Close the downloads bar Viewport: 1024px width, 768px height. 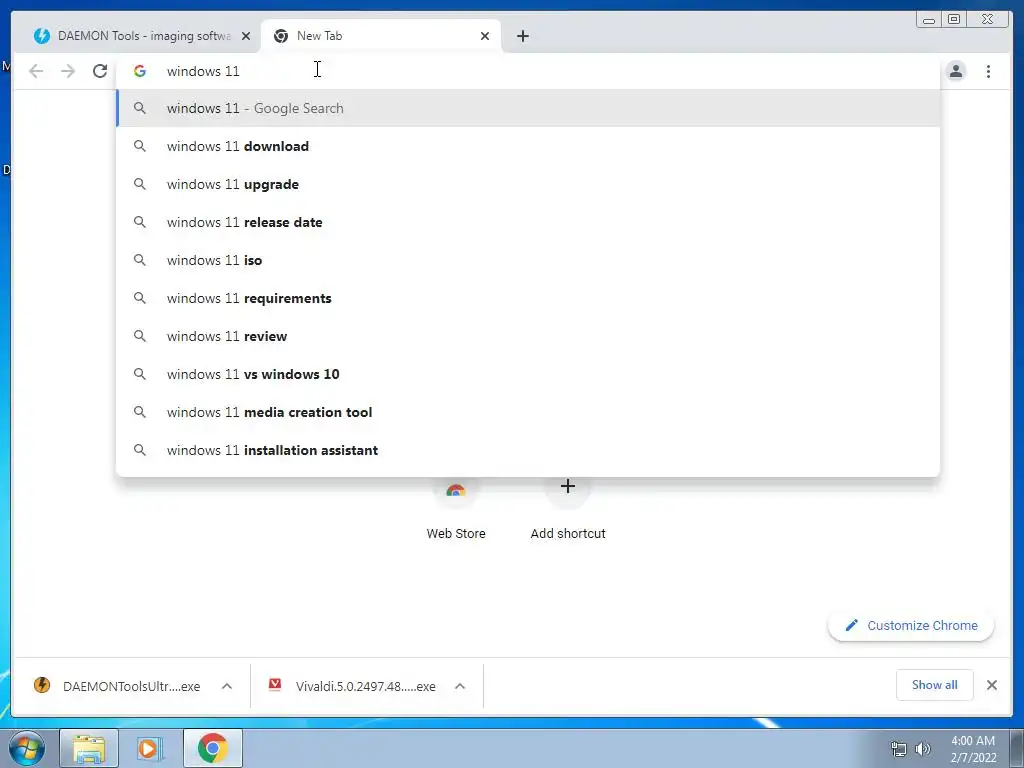(x=992, y=685)
